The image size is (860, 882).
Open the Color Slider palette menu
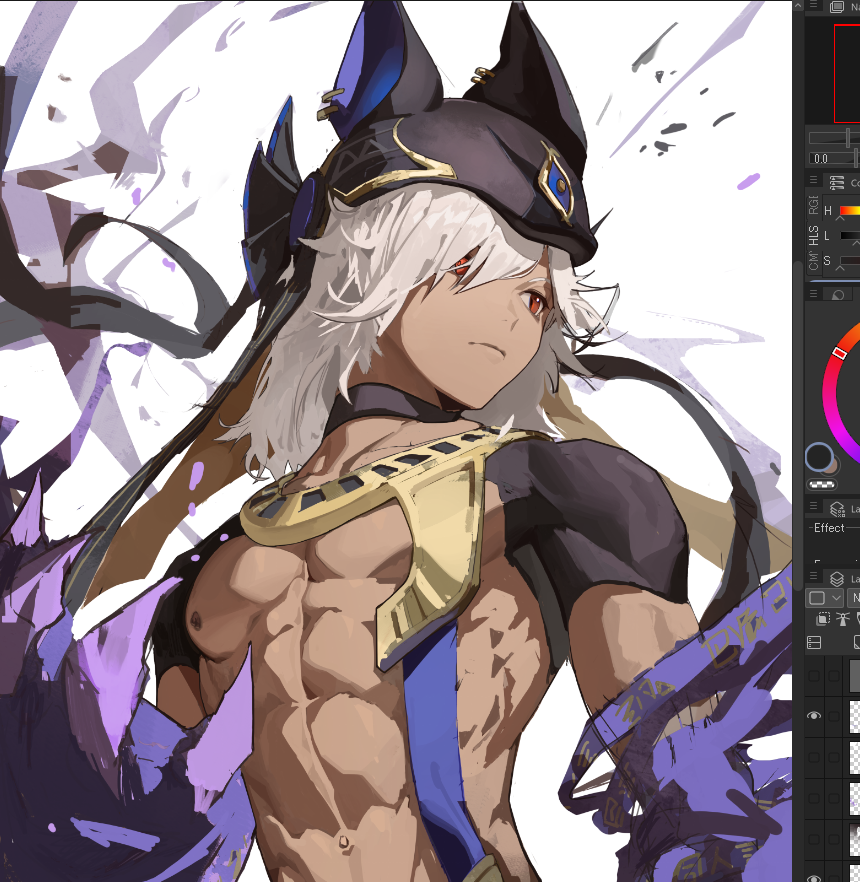(x=813, y=180)
